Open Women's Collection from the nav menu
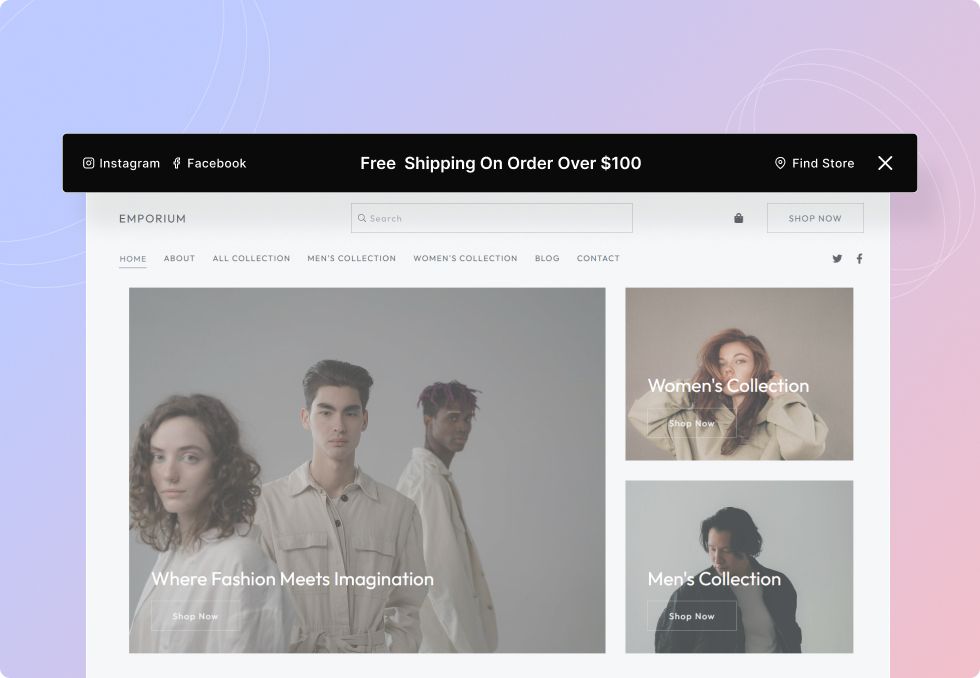Viewport: 980px width, 678px height. [x=465, y=259]
